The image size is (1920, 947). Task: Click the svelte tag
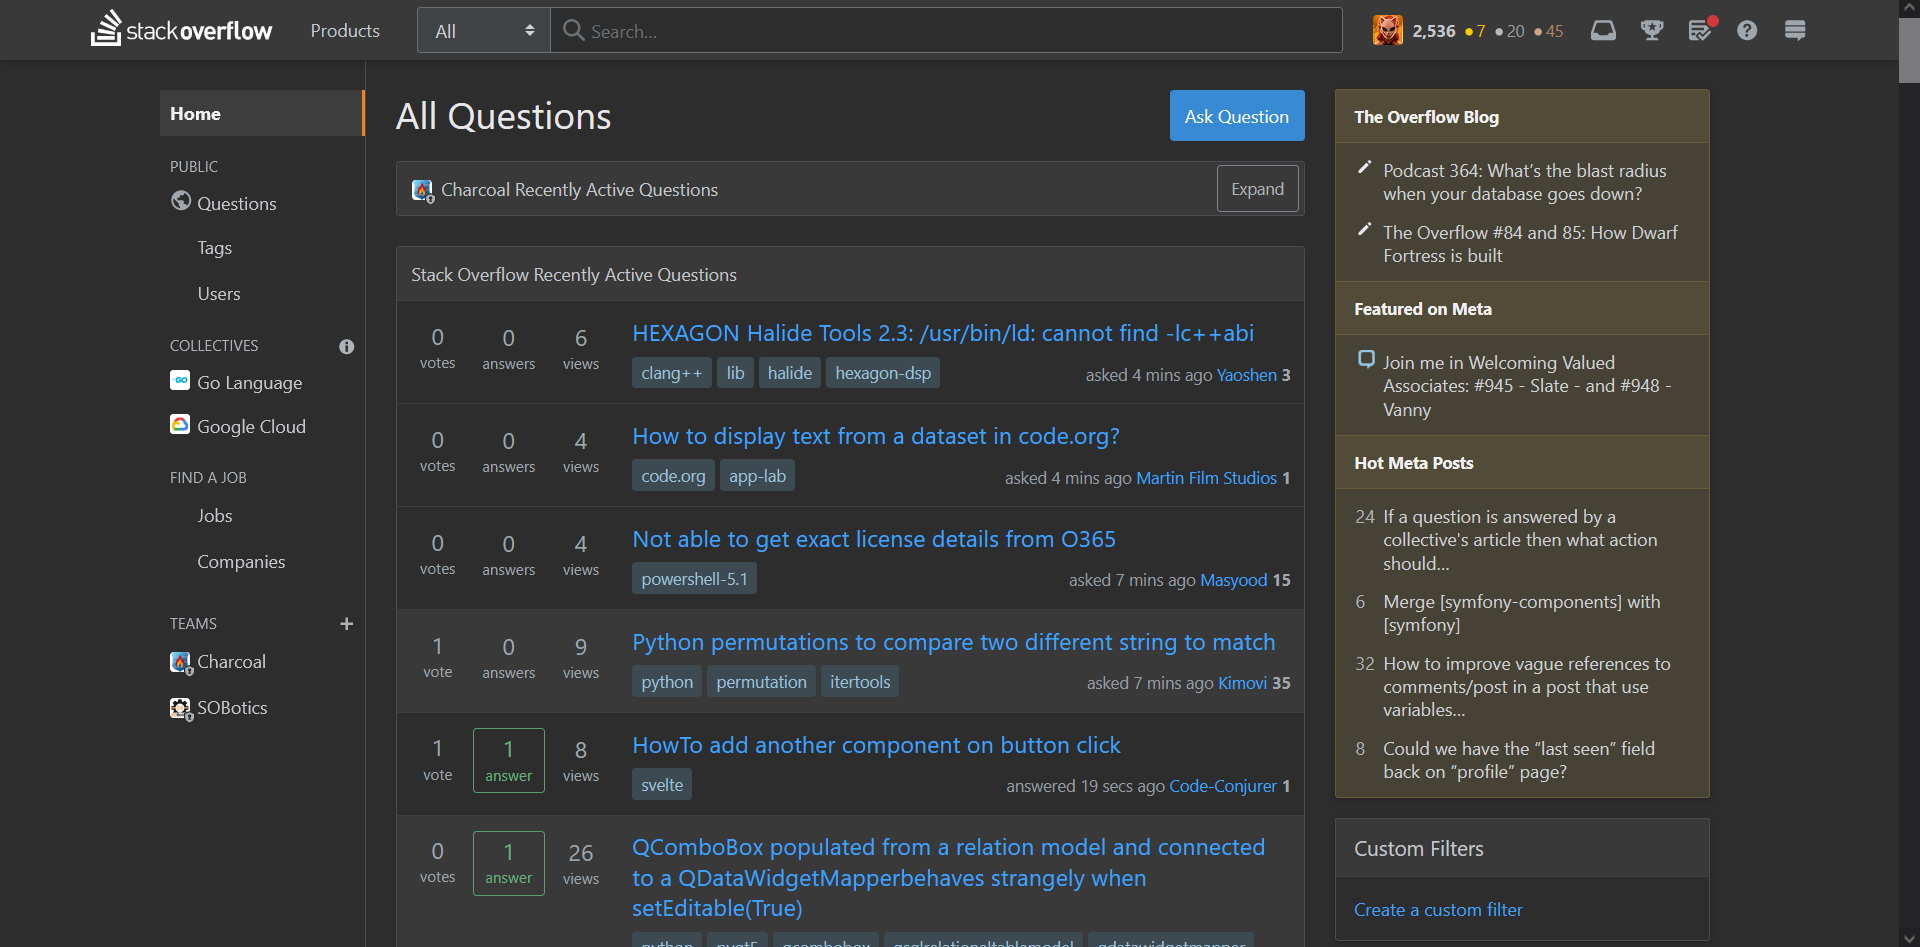pyautogui.click(x=662, y=785)
